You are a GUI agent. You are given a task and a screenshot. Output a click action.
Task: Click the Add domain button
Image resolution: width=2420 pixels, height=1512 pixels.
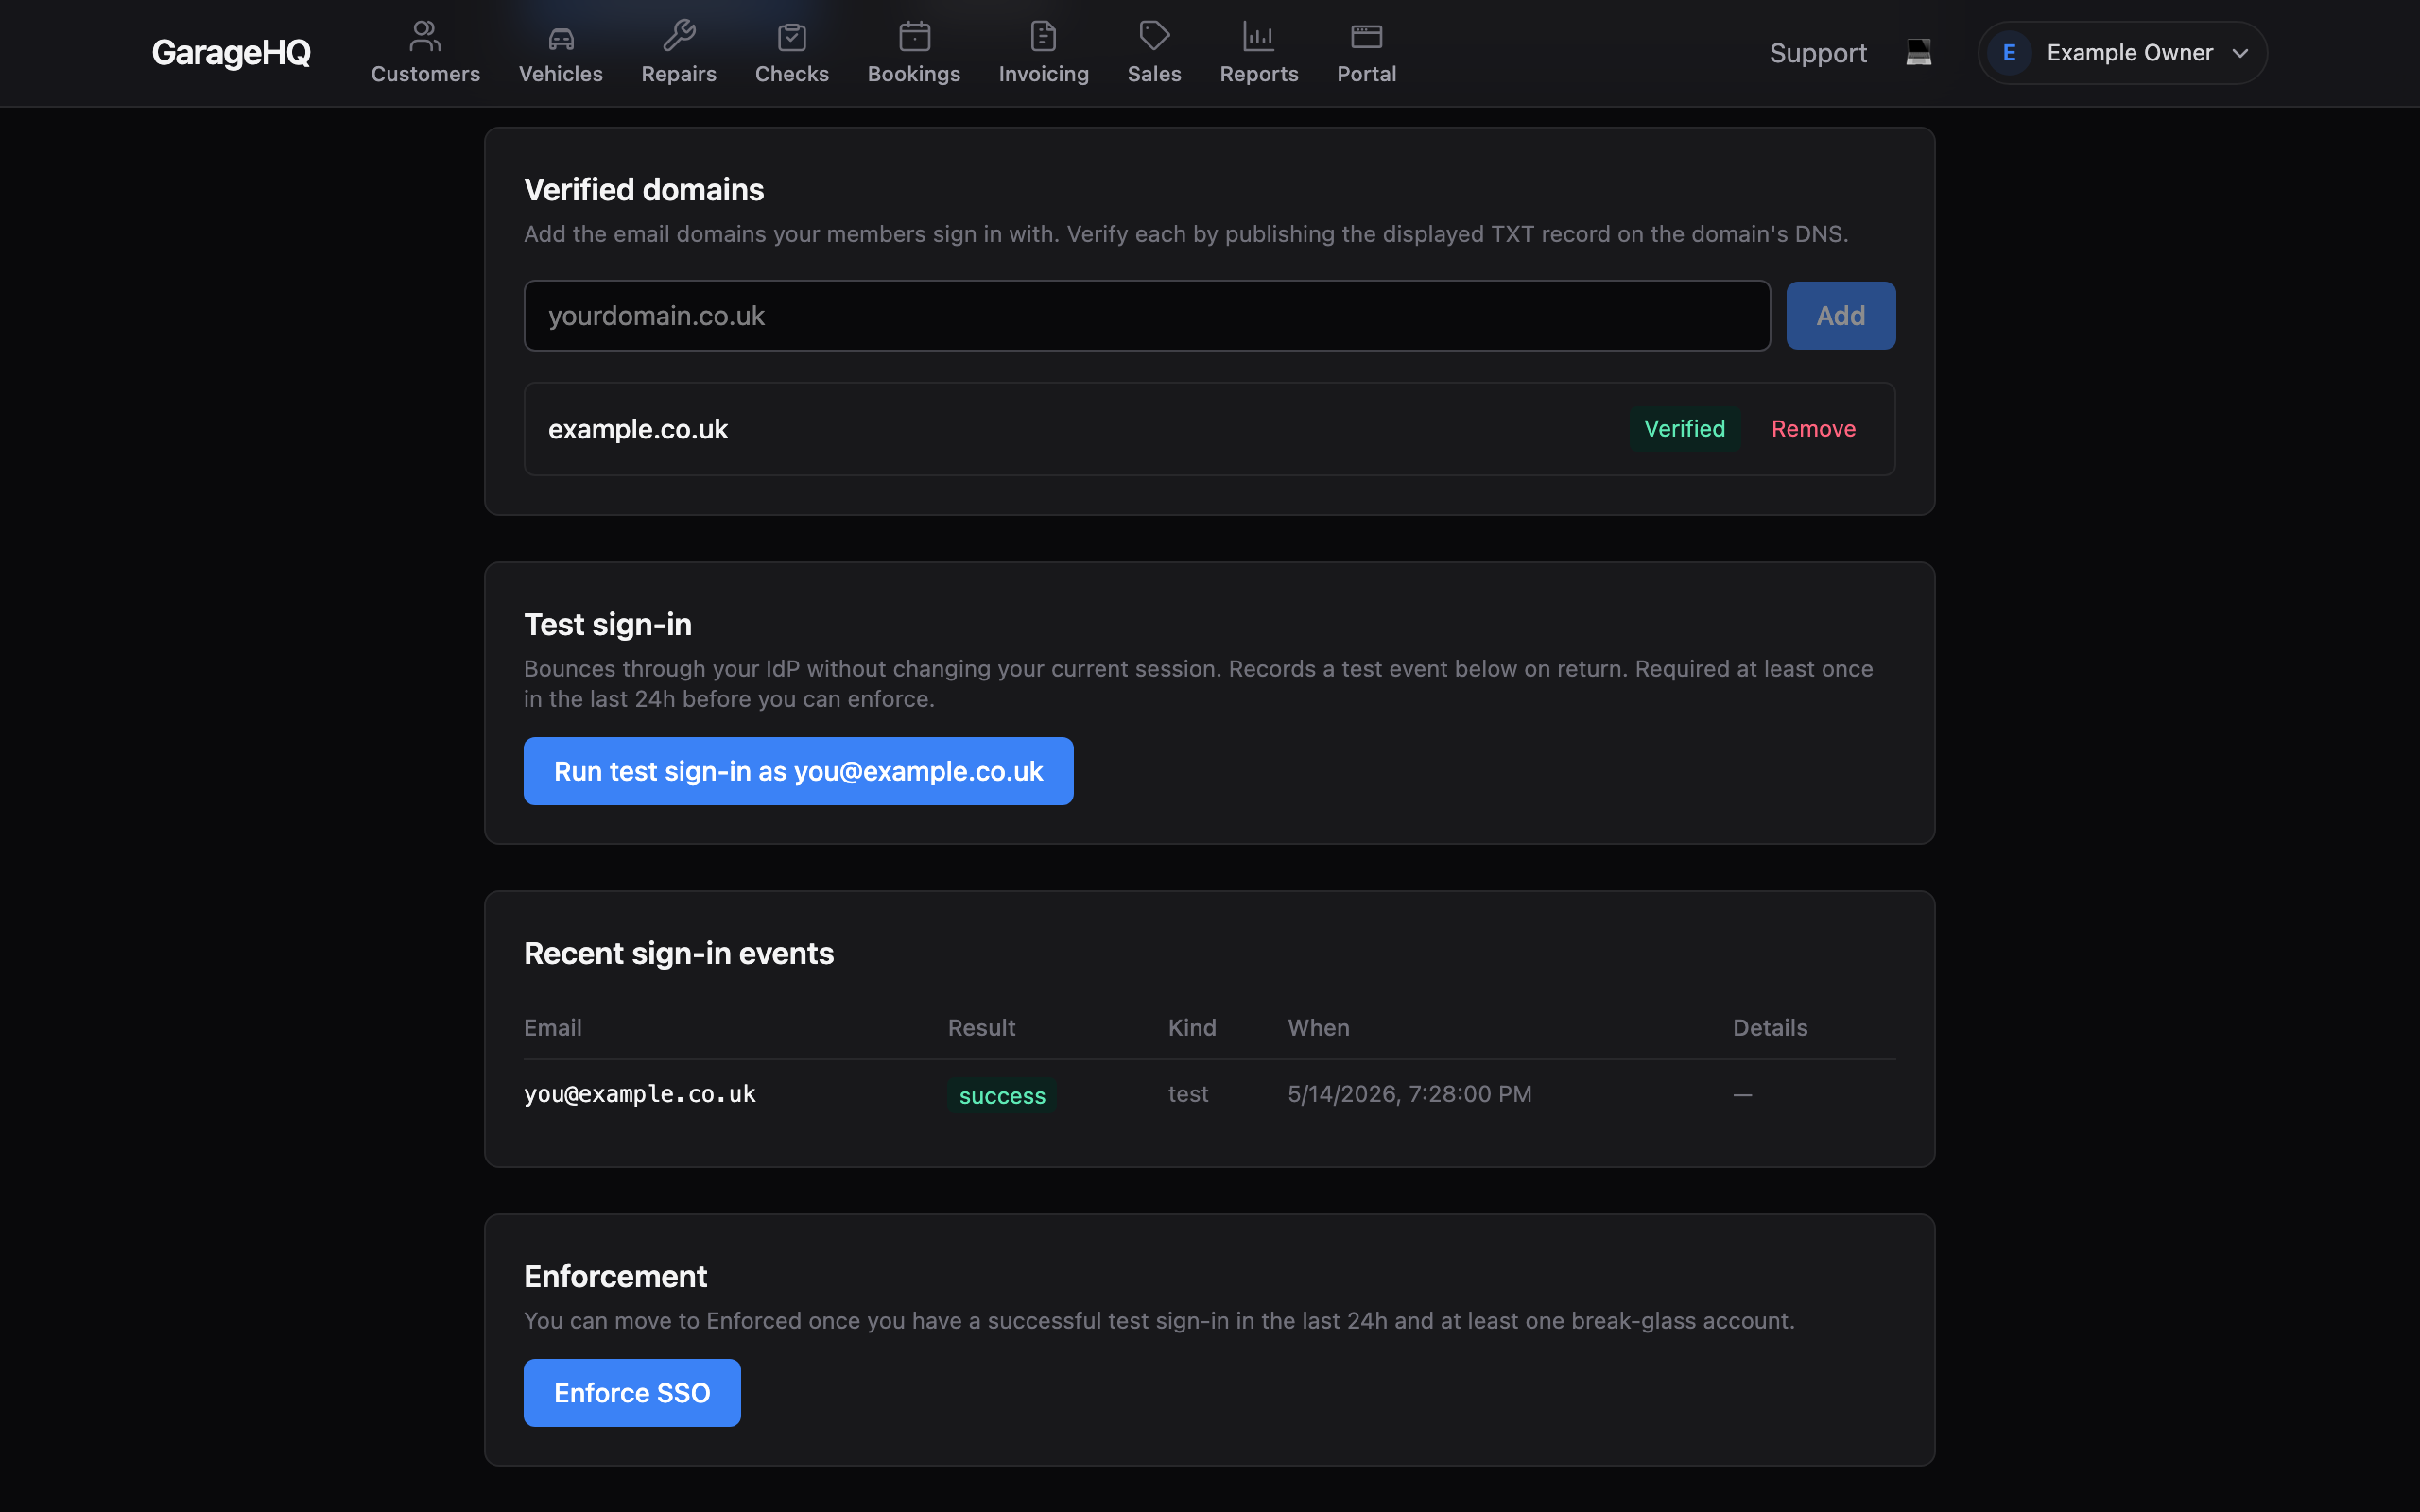[x=1841, y=316]
